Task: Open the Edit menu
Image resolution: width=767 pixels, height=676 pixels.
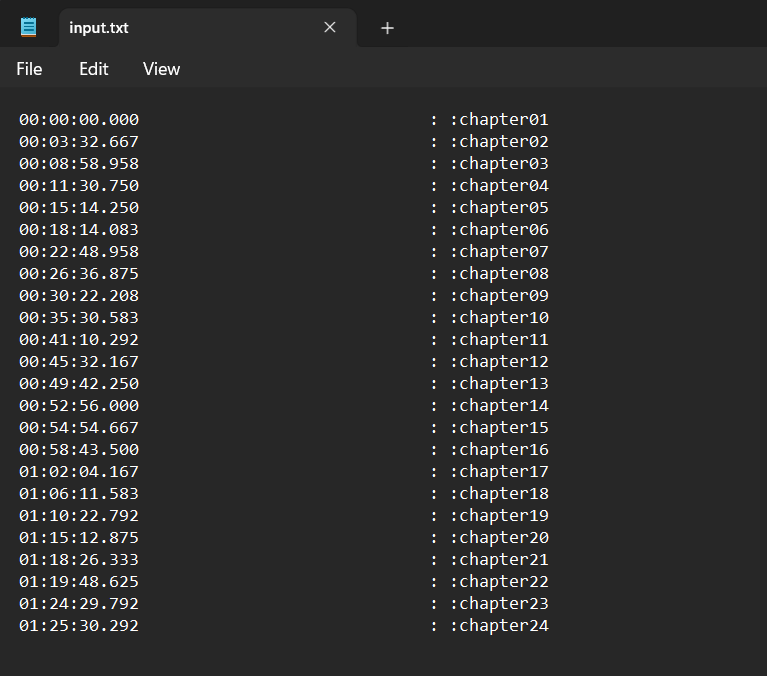Action: pyautogui.click(x=93, y=69)
